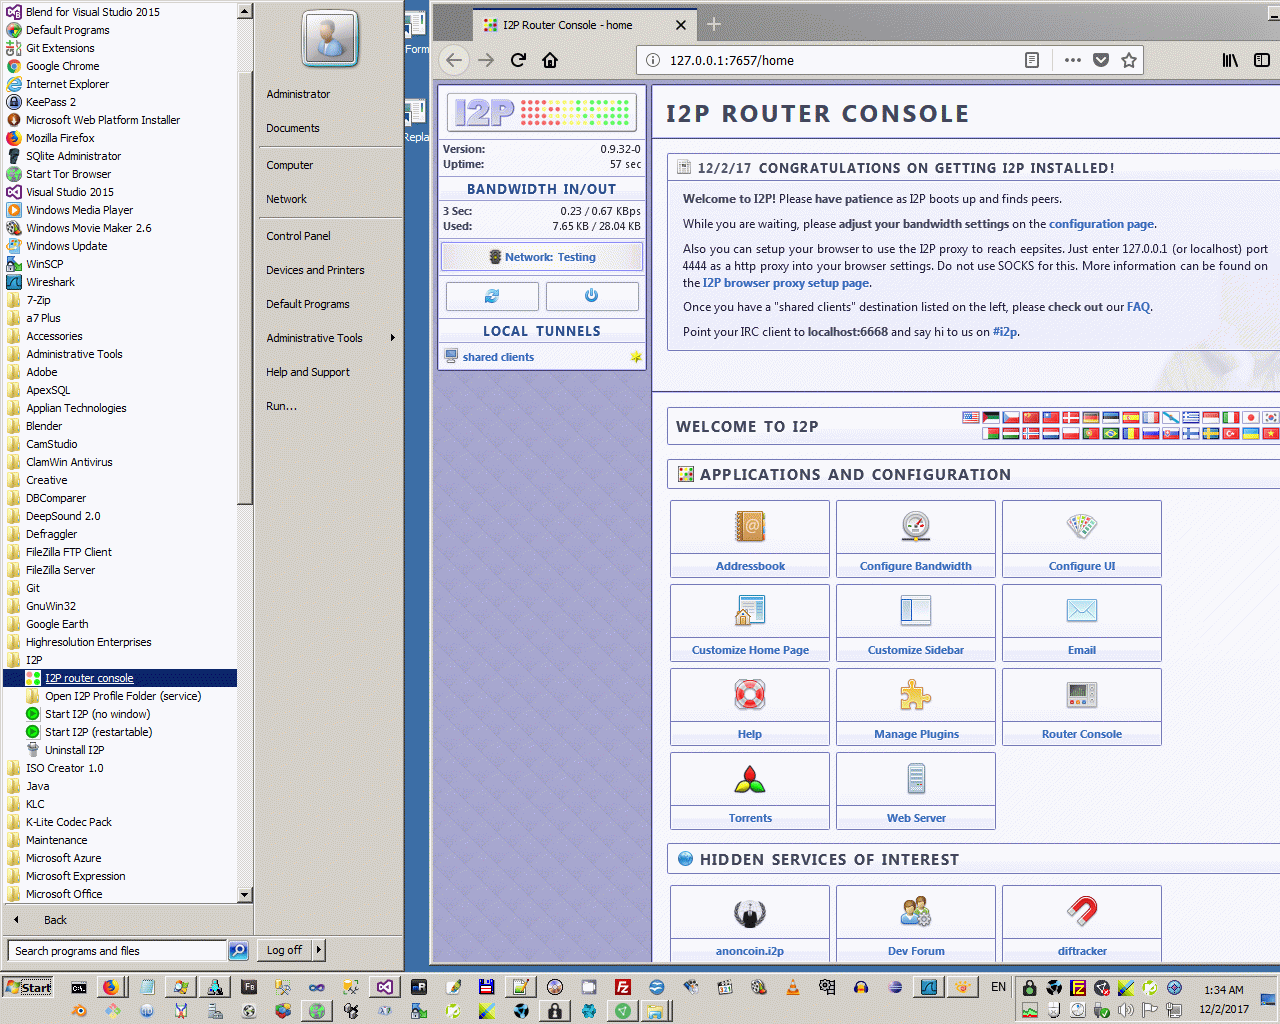Expand the Administrative Tools submenu arrow

coord(392,338)
